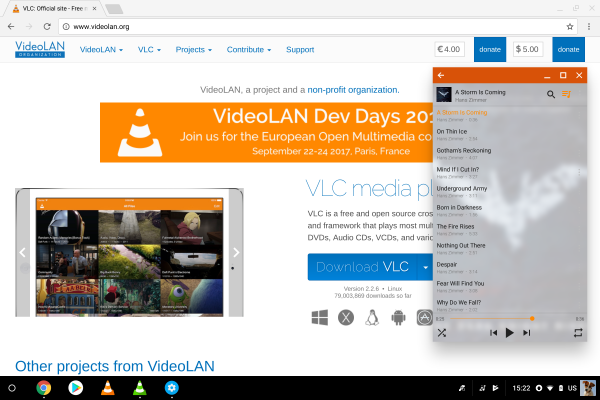Skip to the next track
The width and height of the screenshot is (600, 400).
click(x=526, y=332)
